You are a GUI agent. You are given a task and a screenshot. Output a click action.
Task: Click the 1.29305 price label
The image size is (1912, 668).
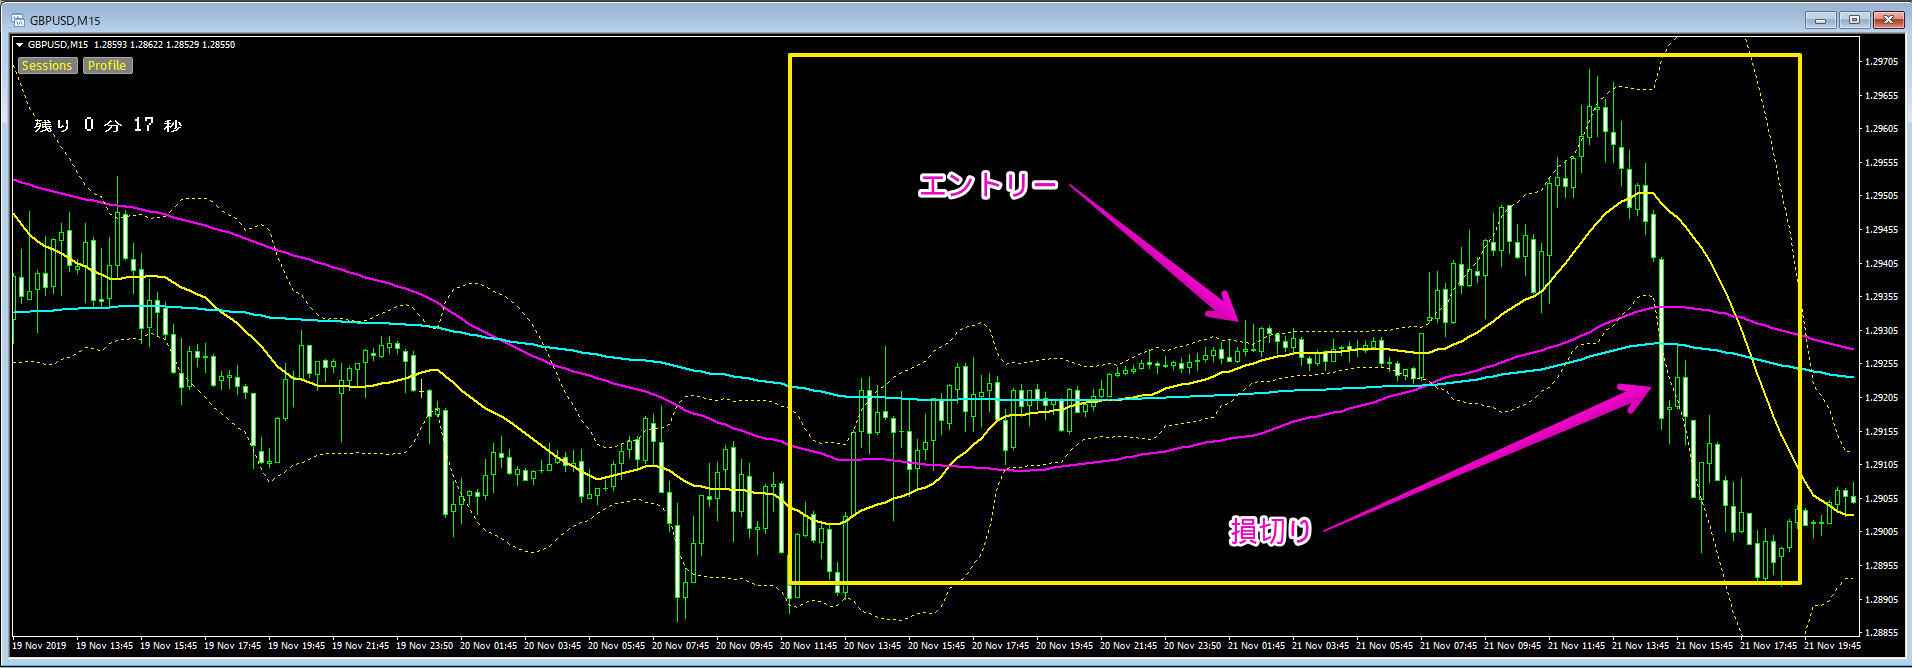click(1881, 331)
